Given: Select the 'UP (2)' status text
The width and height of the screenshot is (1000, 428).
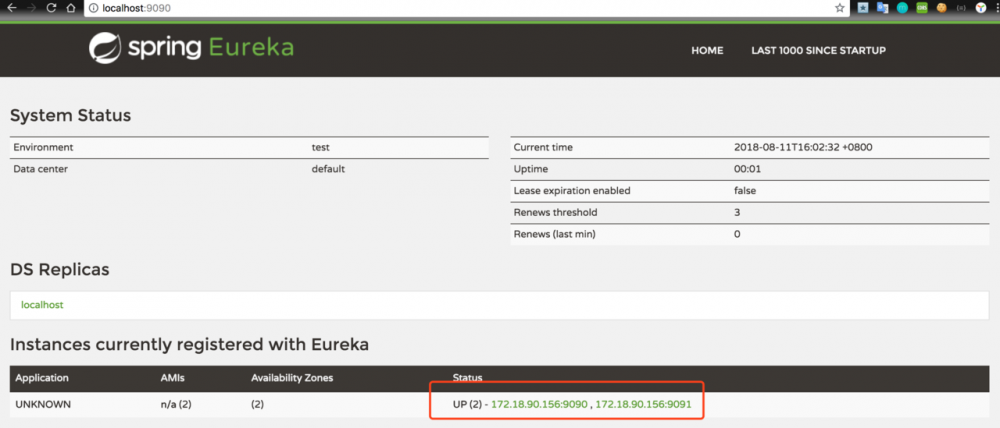Looking at the screenshot, I should 467,404.
